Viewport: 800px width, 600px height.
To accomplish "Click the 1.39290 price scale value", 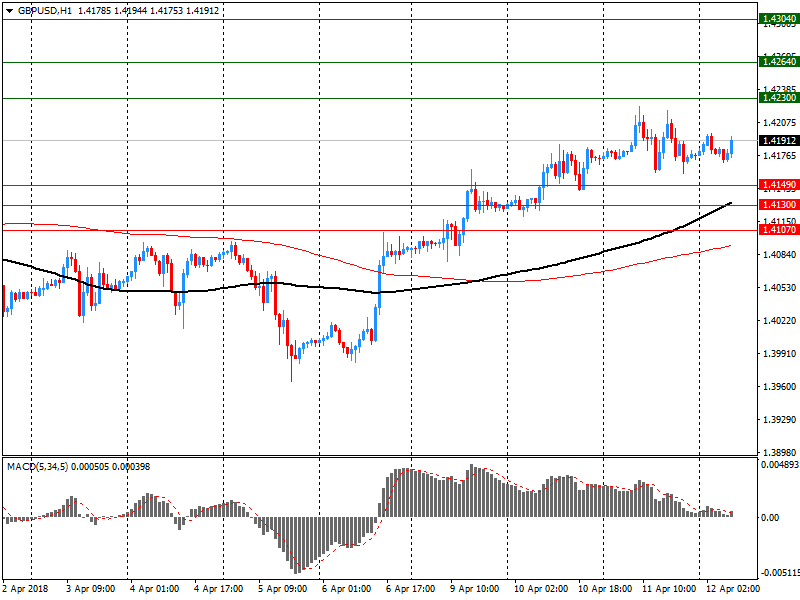I will [779, 419].
